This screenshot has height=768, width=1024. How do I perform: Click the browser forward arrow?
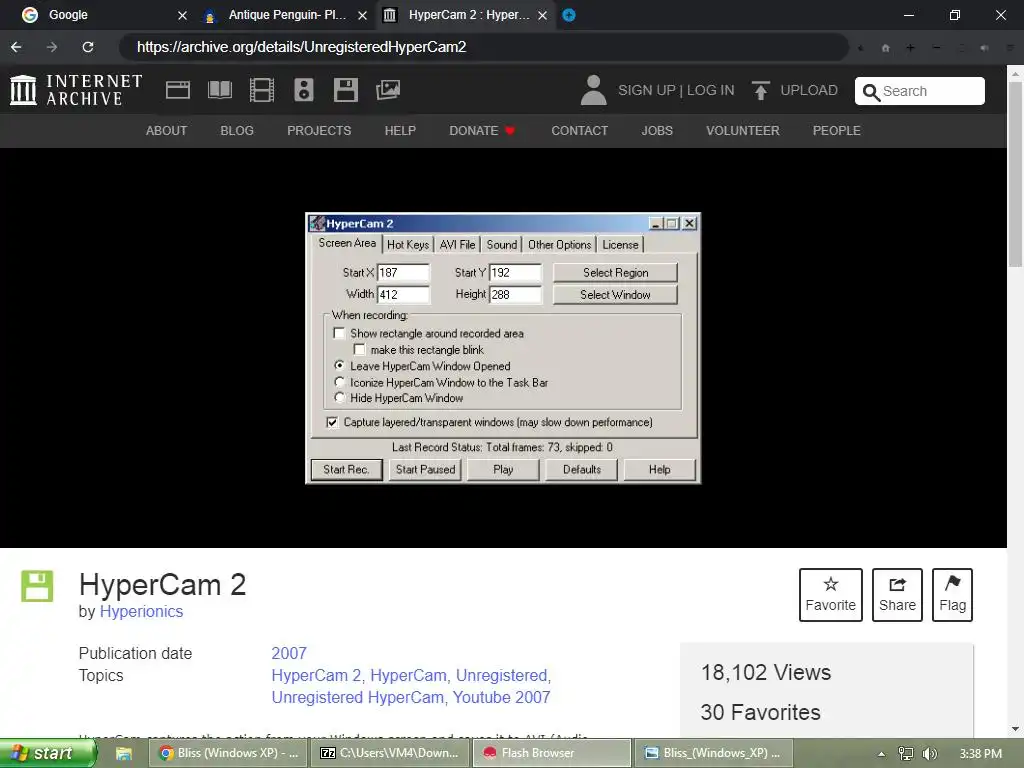52,47
